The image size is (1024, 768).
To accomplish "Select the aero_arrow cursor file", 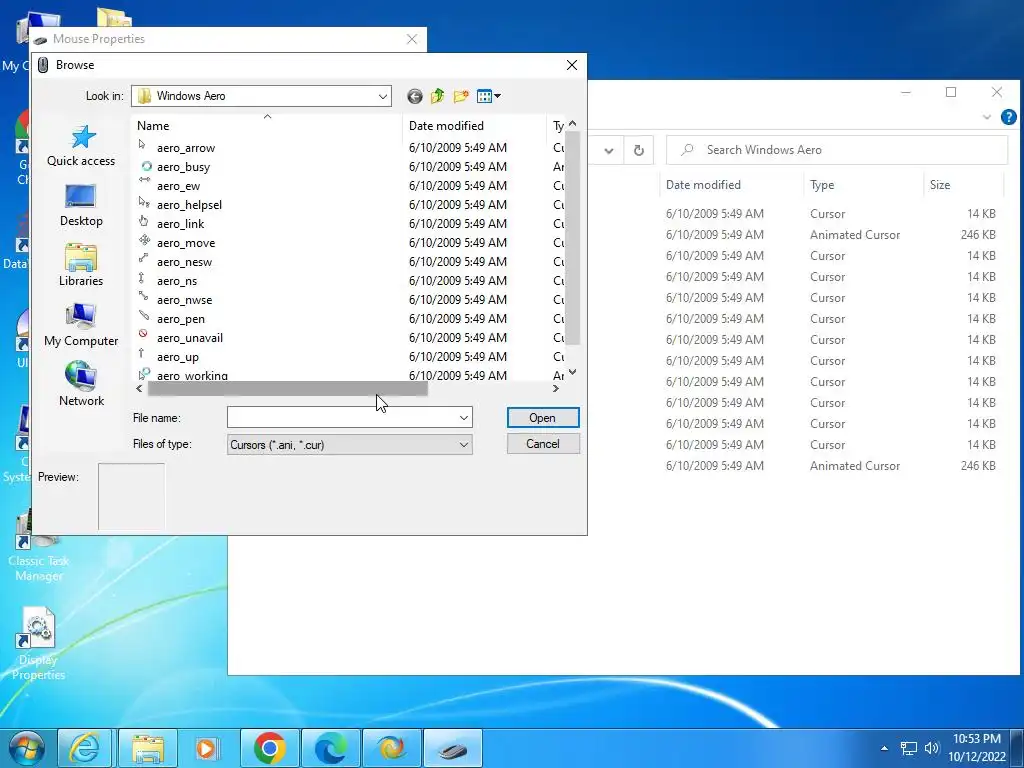I will pyautogui.click(x=186, y=148).
